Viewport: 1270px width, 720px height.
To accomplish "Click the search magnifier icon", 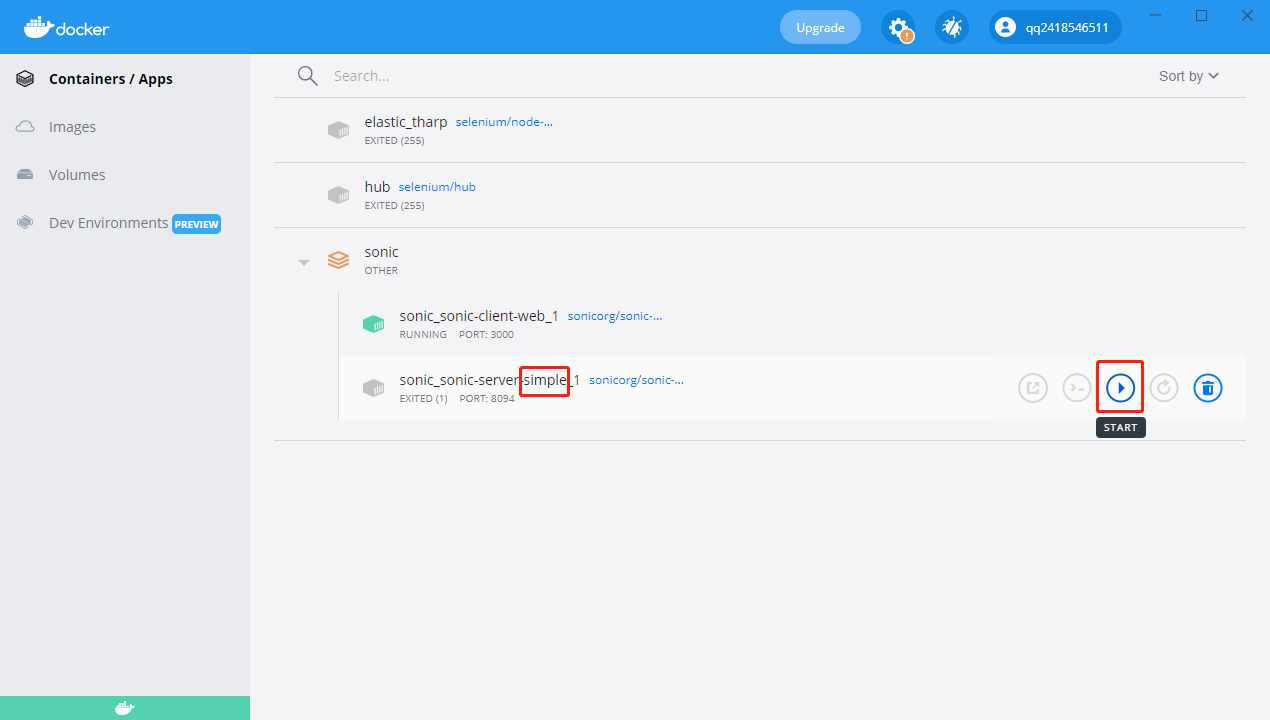I will point(308,76).
